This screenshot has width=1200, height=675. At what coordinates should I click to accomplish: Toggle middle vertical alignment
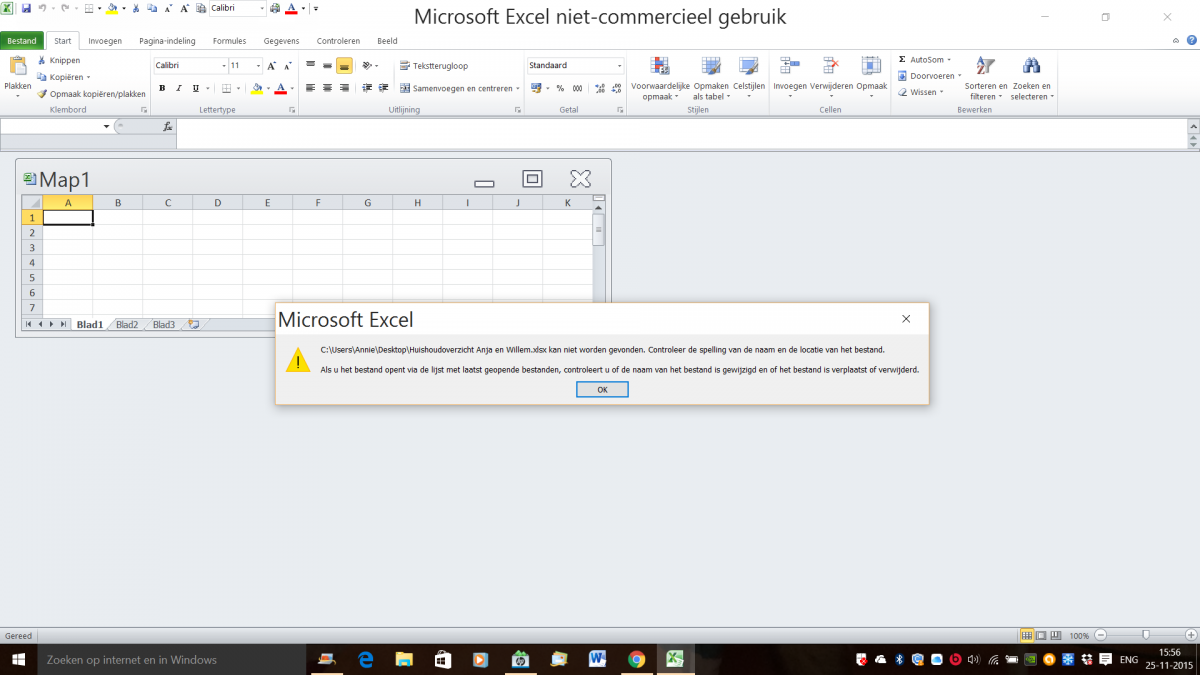coord(327,66)
